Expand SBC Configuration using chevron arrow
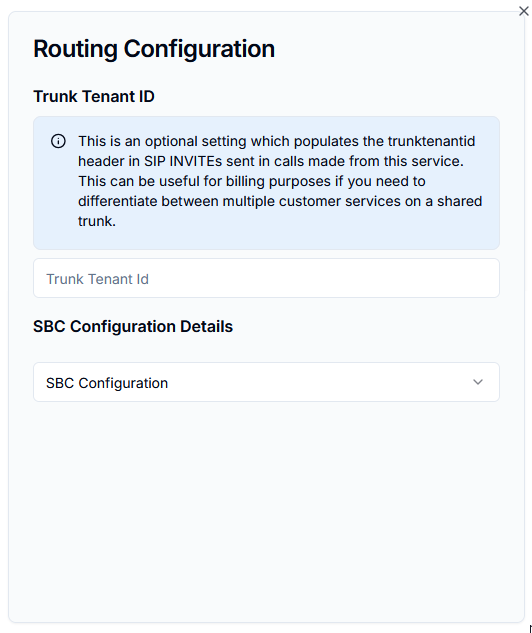Image resolution: width=532 pixels, height=633 pixels. point(478,382)
